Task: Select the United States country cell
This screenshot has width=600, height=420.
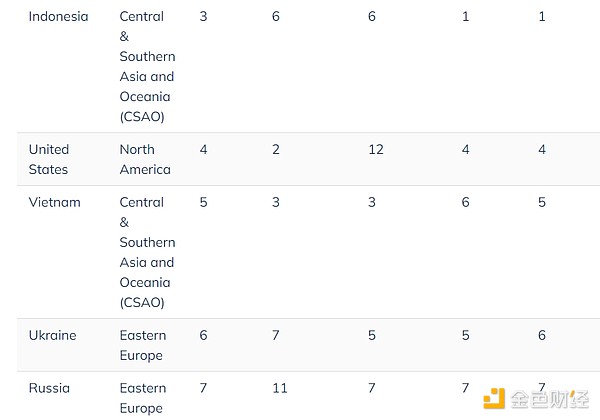Action: pyautogui.click(x=49, y=159)
